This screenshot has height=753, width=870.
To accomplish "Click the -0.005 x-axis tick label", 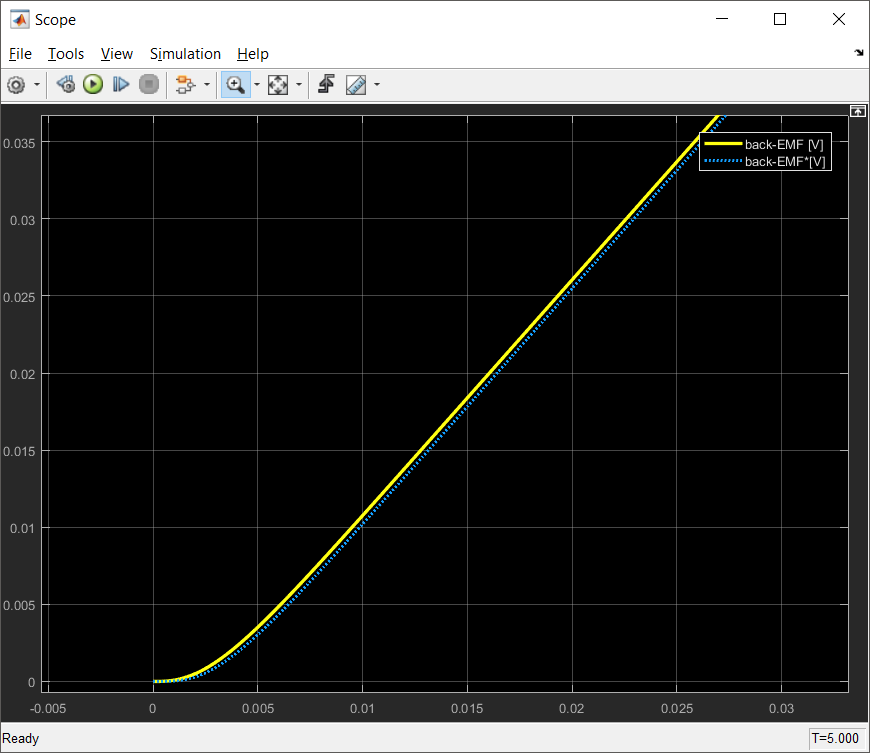I will click(48, 709).
